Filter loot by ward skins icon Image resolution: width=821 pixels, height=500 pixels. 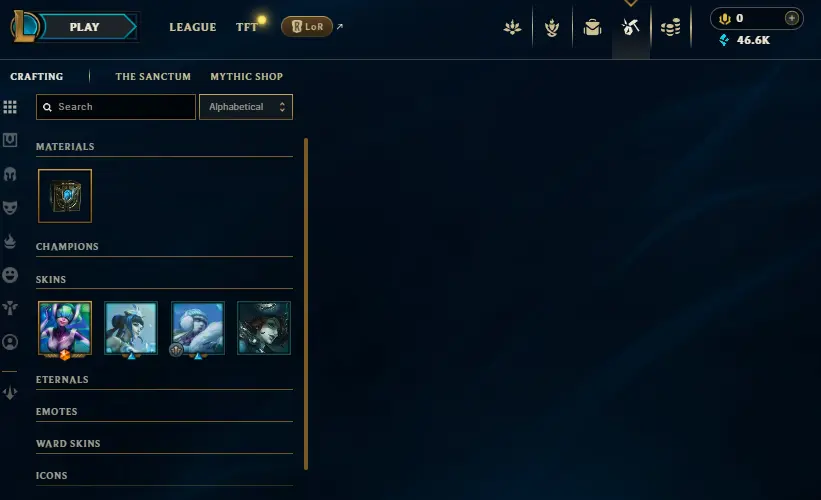click(x=10, y=308)
